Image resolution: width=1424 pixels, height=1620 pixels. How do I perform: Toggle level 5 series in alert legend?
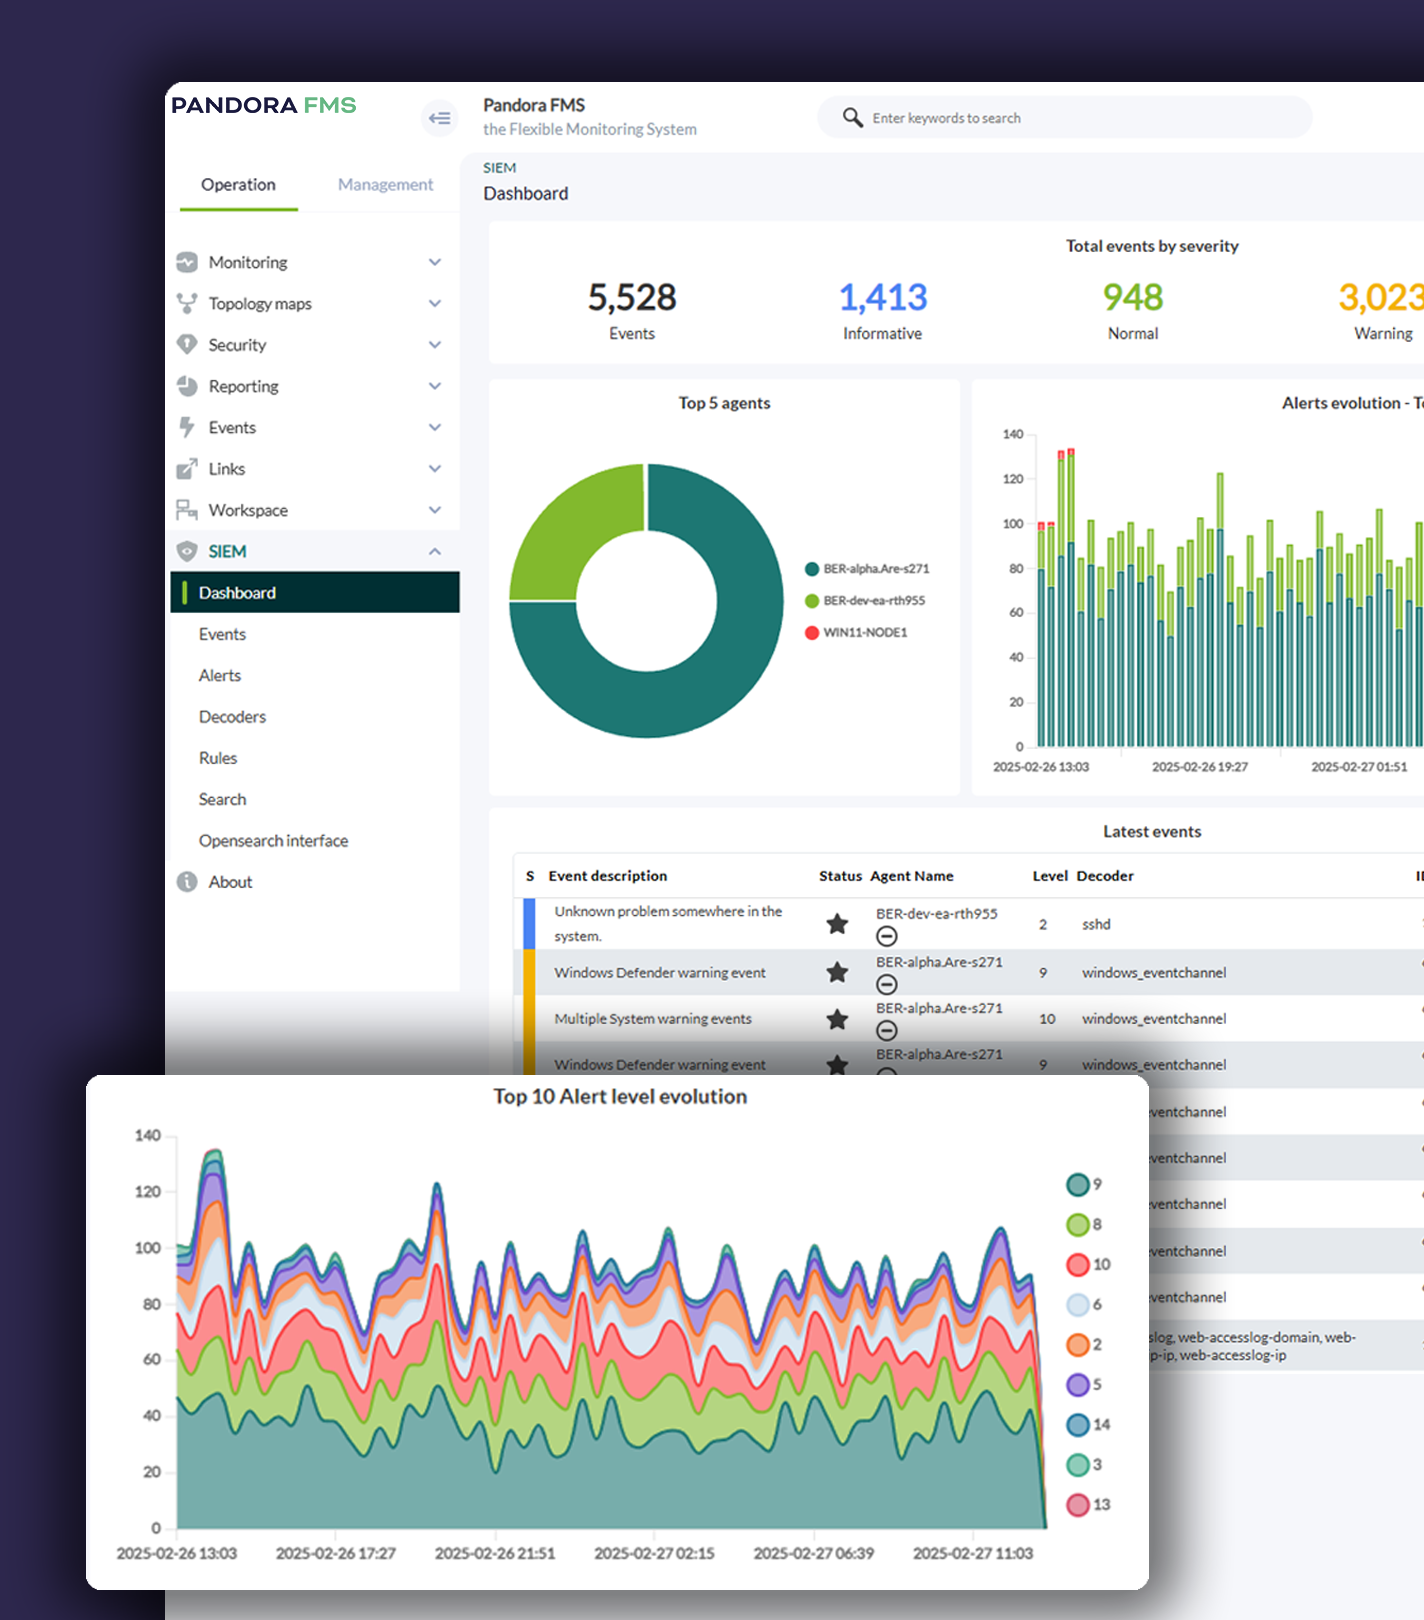(1084, 1385)
